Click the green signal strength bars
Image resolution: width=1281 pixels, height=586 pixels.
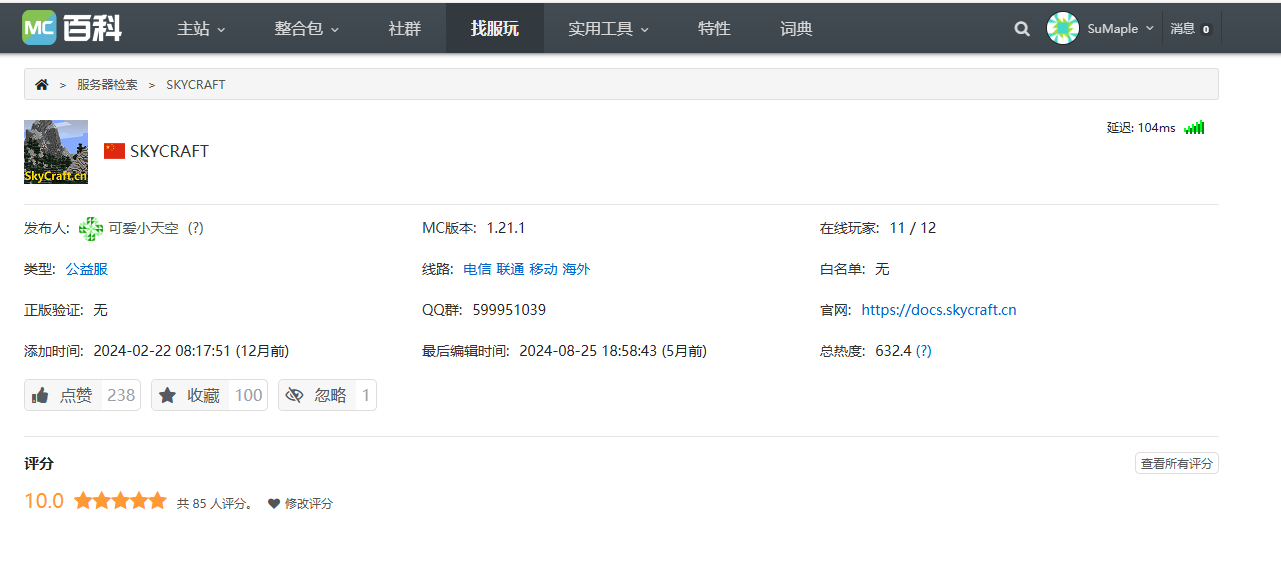(1194, 127)
